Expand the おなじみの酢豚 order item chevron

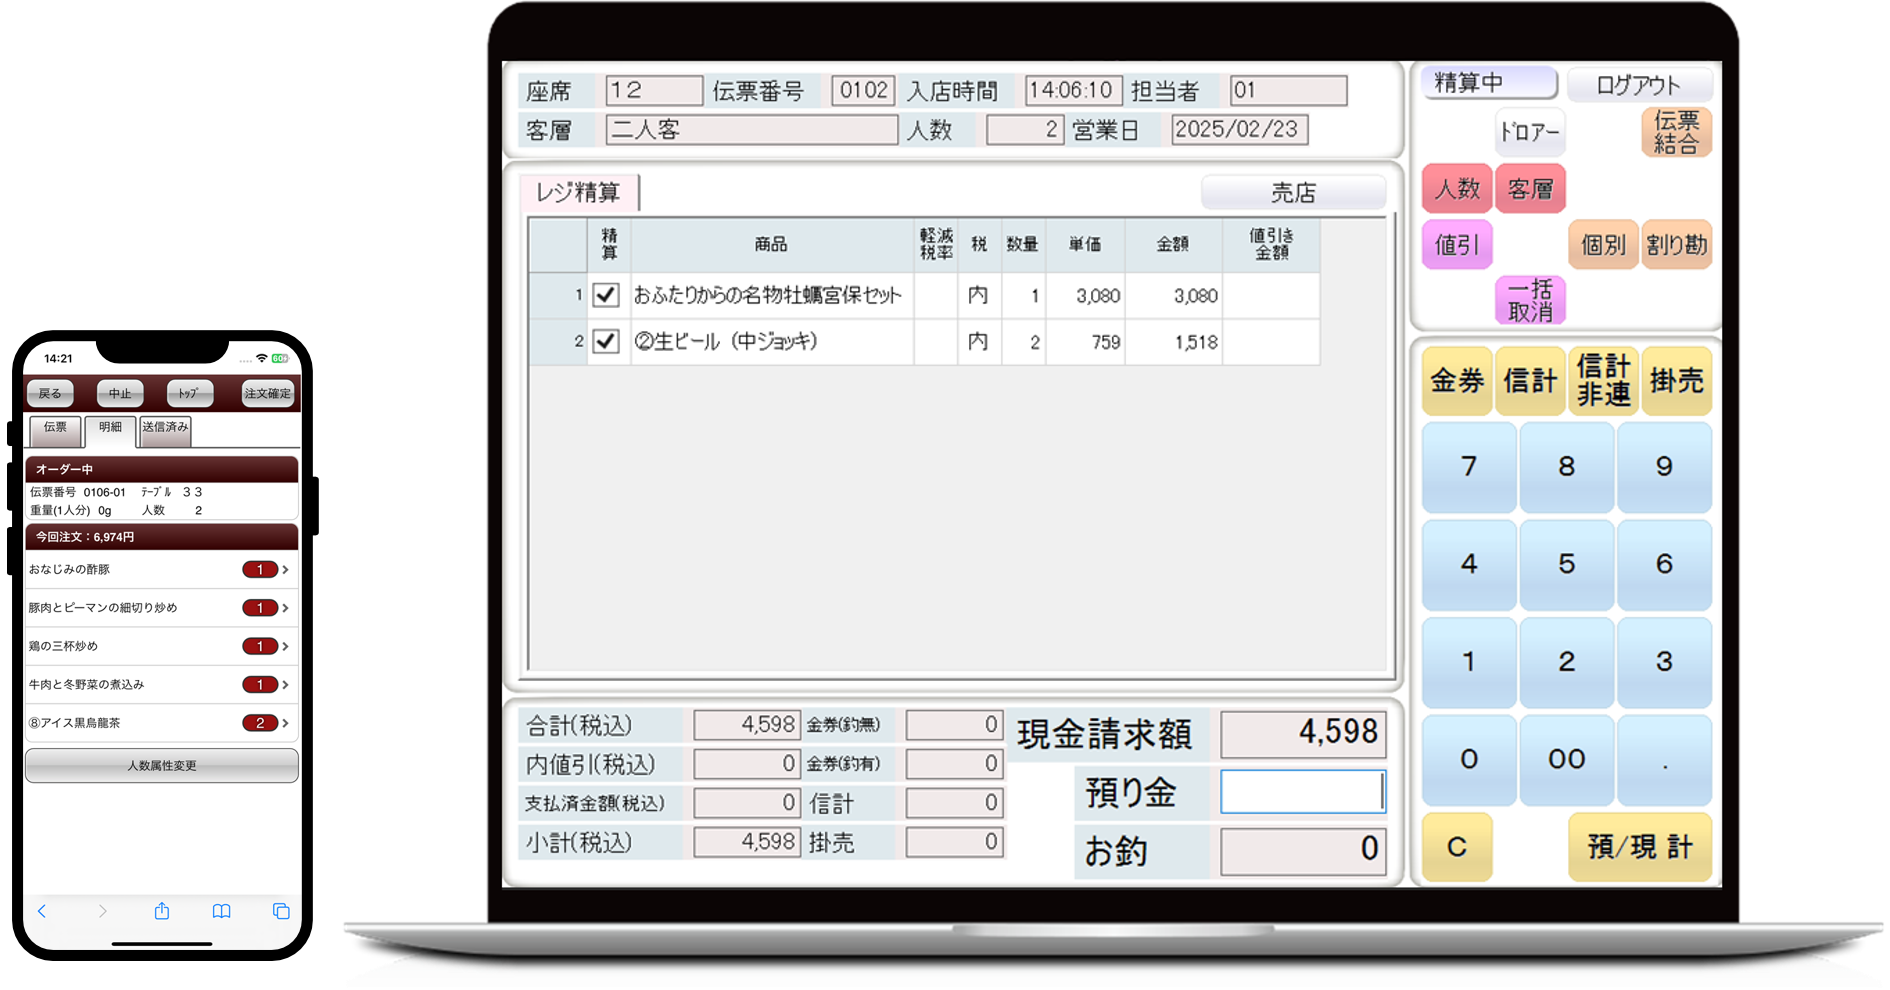tap(286, 570)
